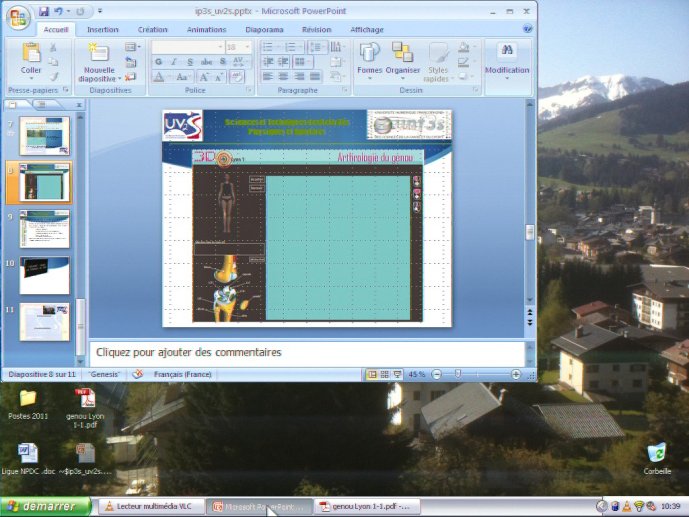The height and width of the screenshot is (517, 689).
Task: Switch to slide sorter view
Action: coord(384,374)
